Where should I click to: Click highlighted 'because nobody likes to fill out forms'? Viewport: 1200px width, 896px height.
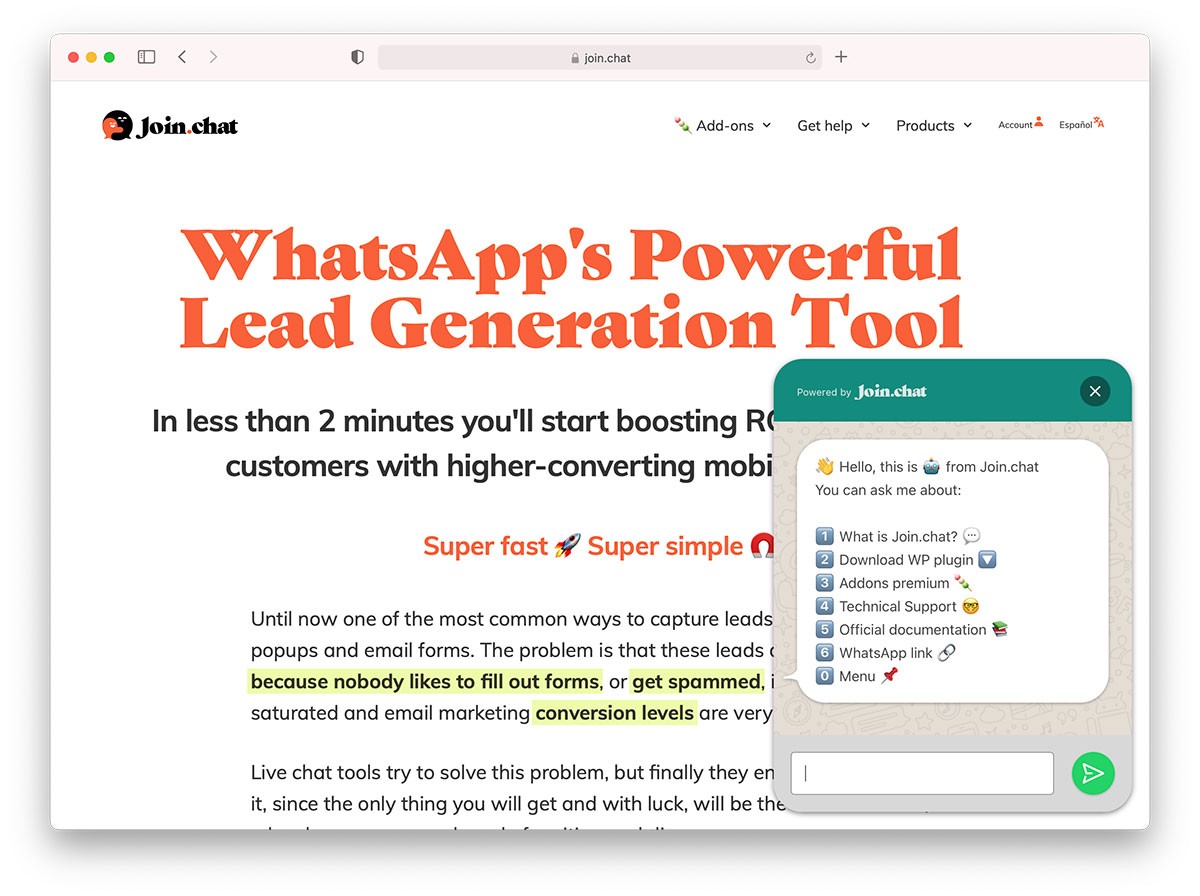pos(424,682)
